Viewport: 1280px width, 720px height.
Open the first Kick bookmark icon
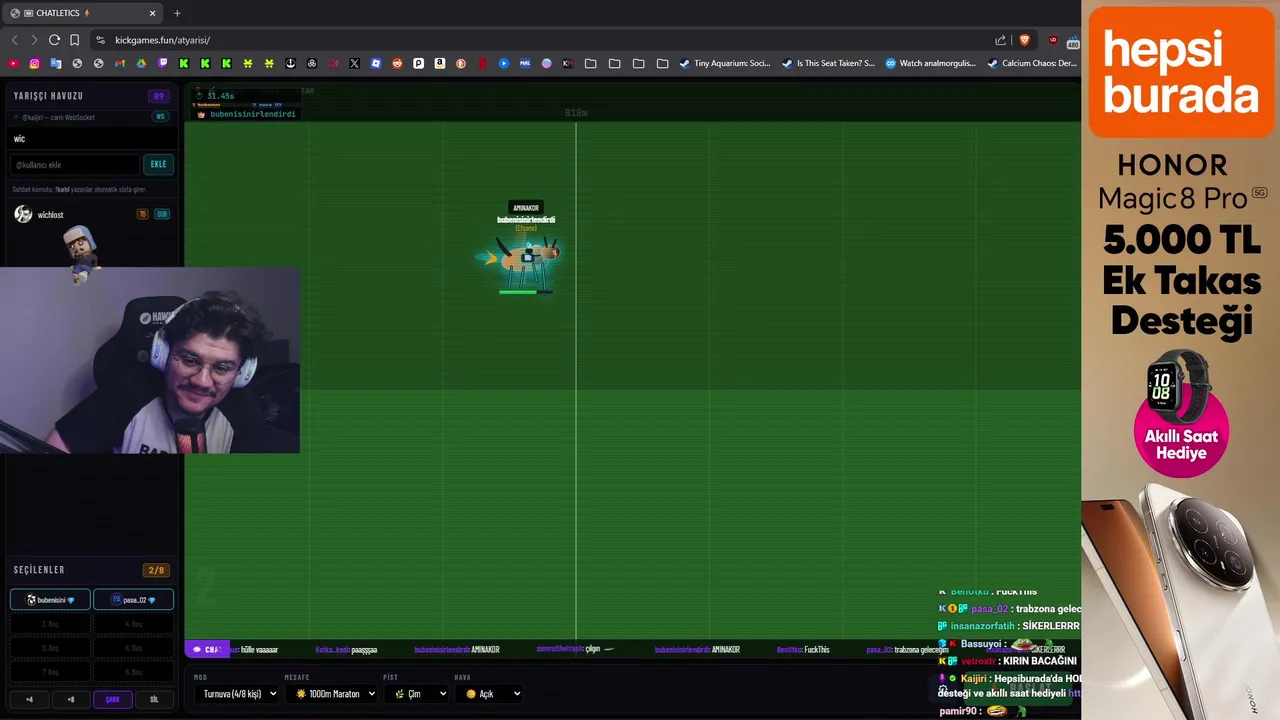pos(184,63)
